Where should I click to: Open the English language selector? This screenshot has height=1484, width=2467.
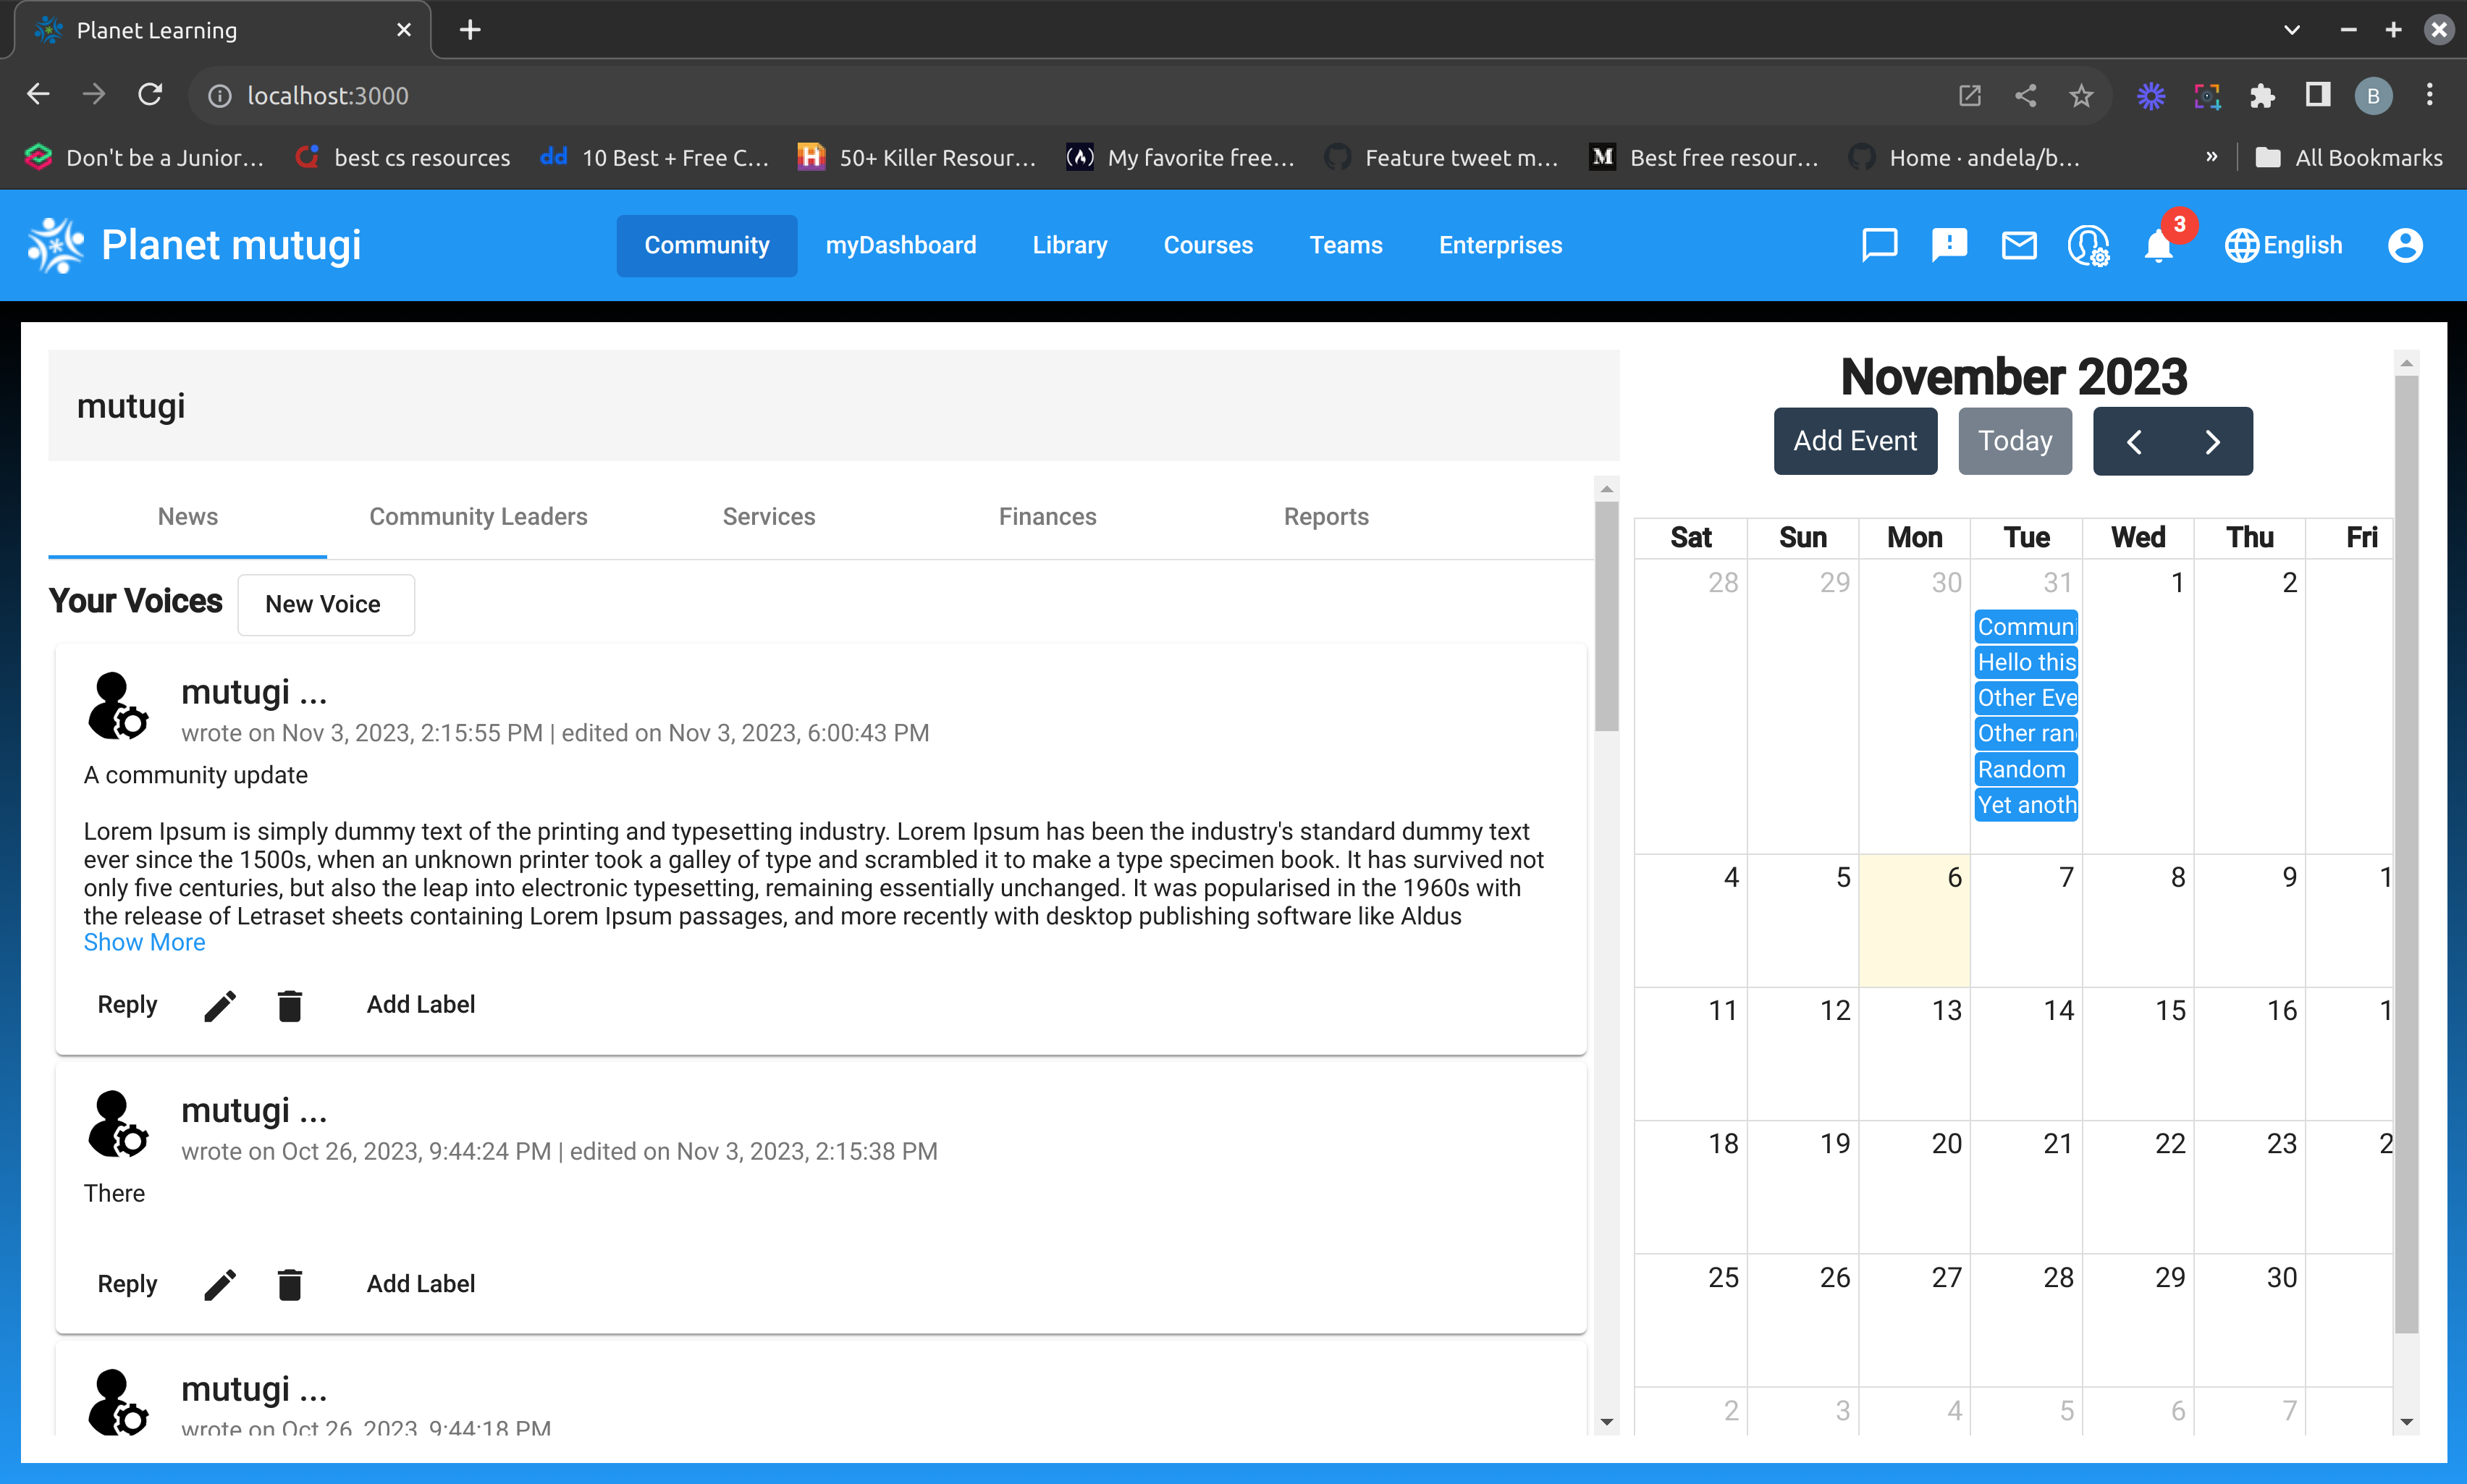2285,245
